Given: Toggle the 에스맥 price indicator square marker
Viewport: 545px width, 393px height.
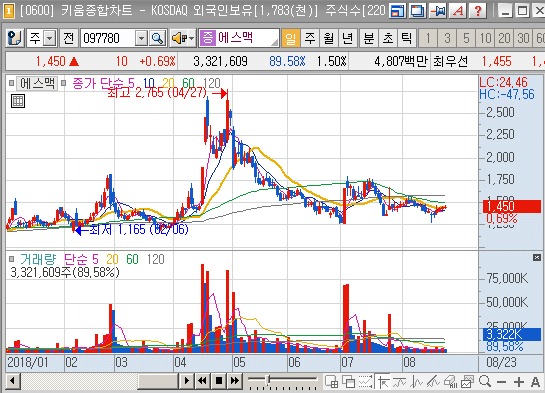Looking at the screenshot, I should [x=11, y=83].
